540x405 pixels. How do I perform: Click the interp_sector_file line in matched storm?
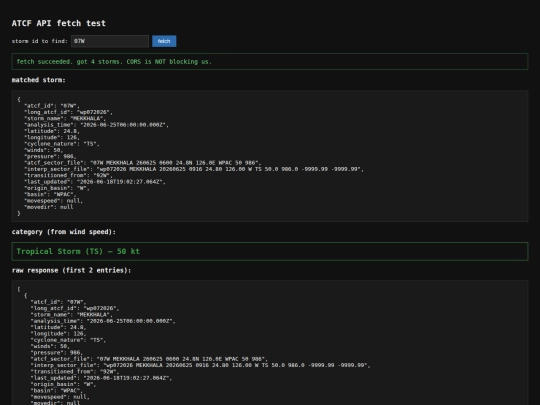point(194,169)
